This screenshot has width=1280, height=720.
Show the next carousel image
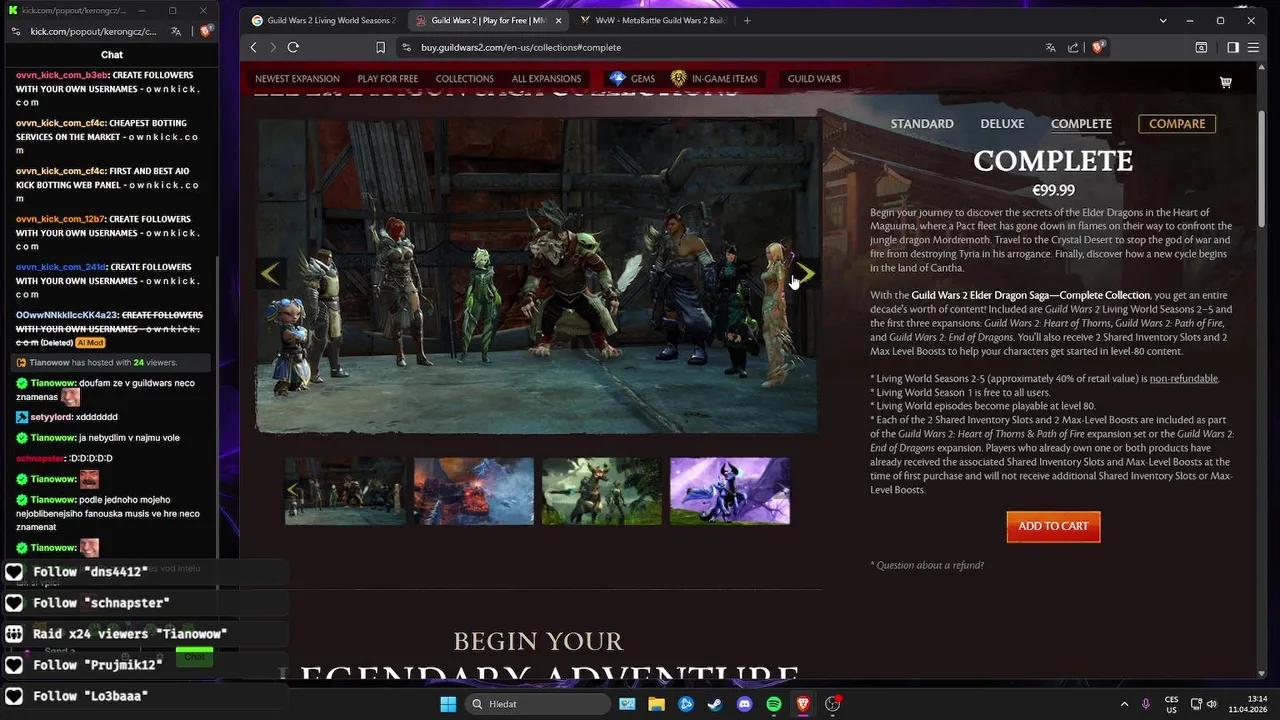(805, 273)
